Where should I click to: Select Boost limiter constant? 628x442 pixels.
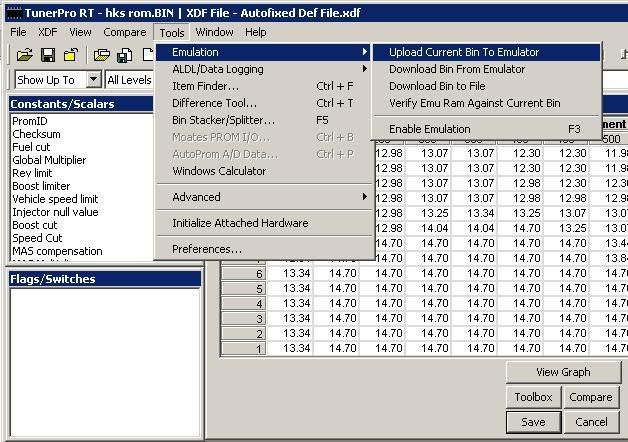pos(41,186)
